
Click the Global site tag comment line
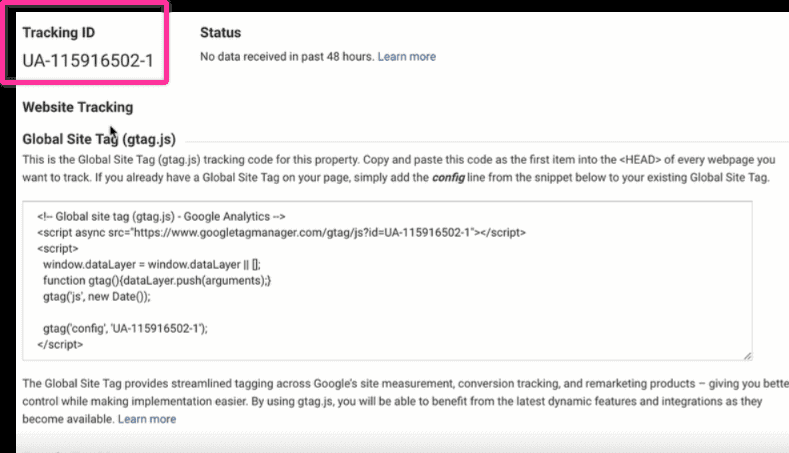click(161, 216)
